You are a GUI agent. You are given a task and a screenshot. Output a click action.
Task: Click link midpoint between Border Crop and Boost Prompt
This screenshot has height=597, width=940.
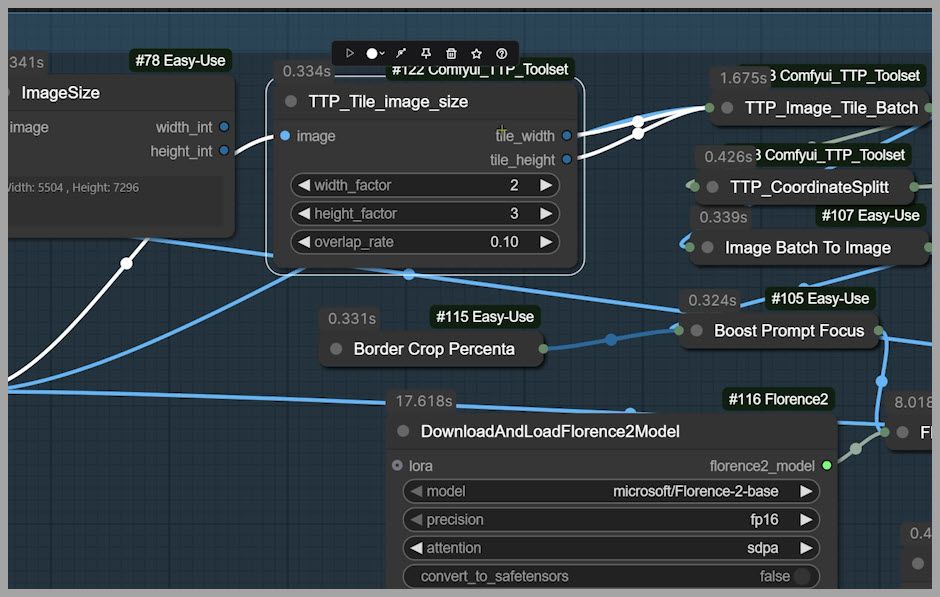(611, 339)
